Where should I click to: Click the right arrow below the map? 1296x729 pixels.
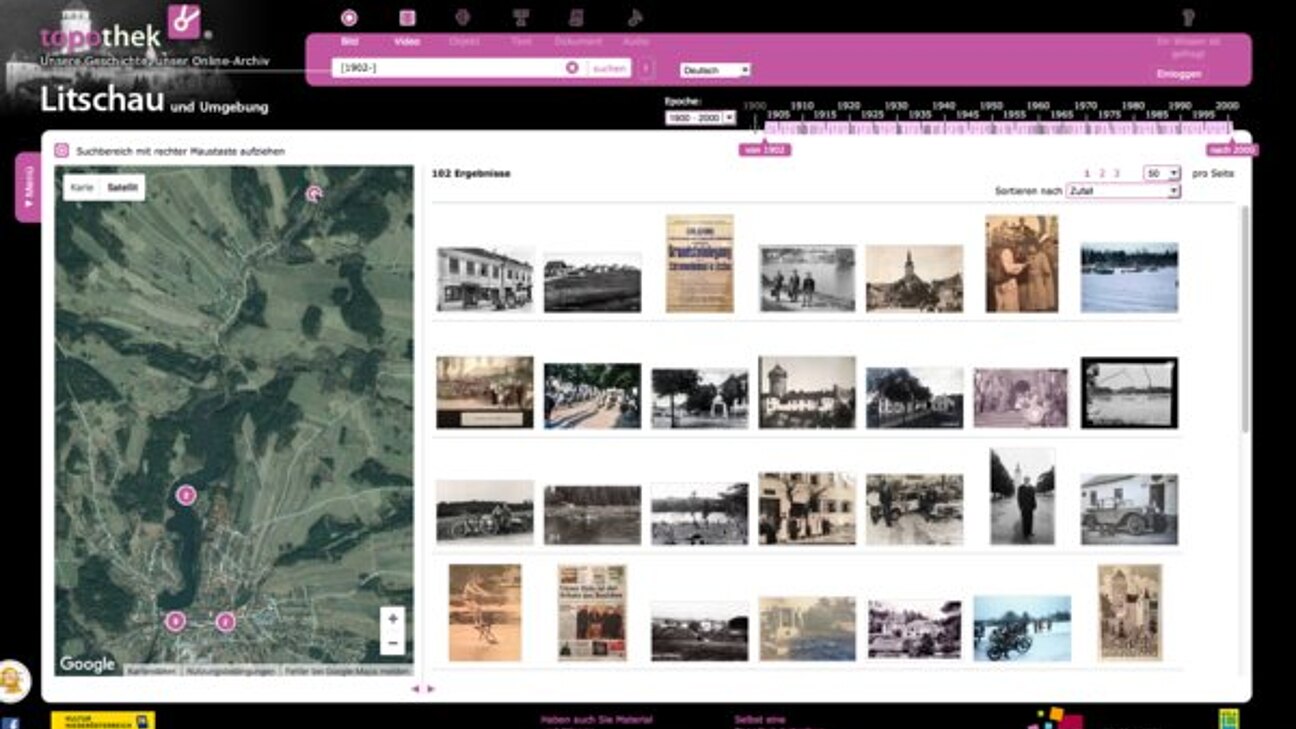(x=431, y=689)
